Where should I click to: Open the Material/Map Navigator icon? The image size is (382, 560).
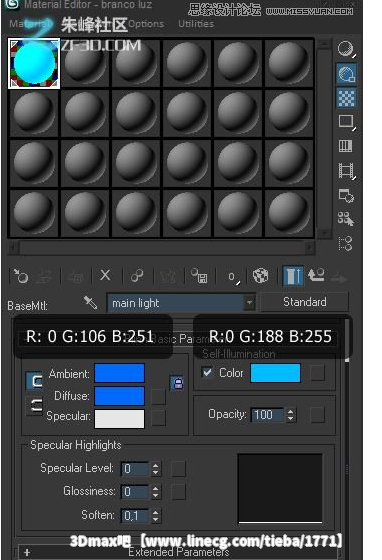pyautogui.click(x=345, y=244)
